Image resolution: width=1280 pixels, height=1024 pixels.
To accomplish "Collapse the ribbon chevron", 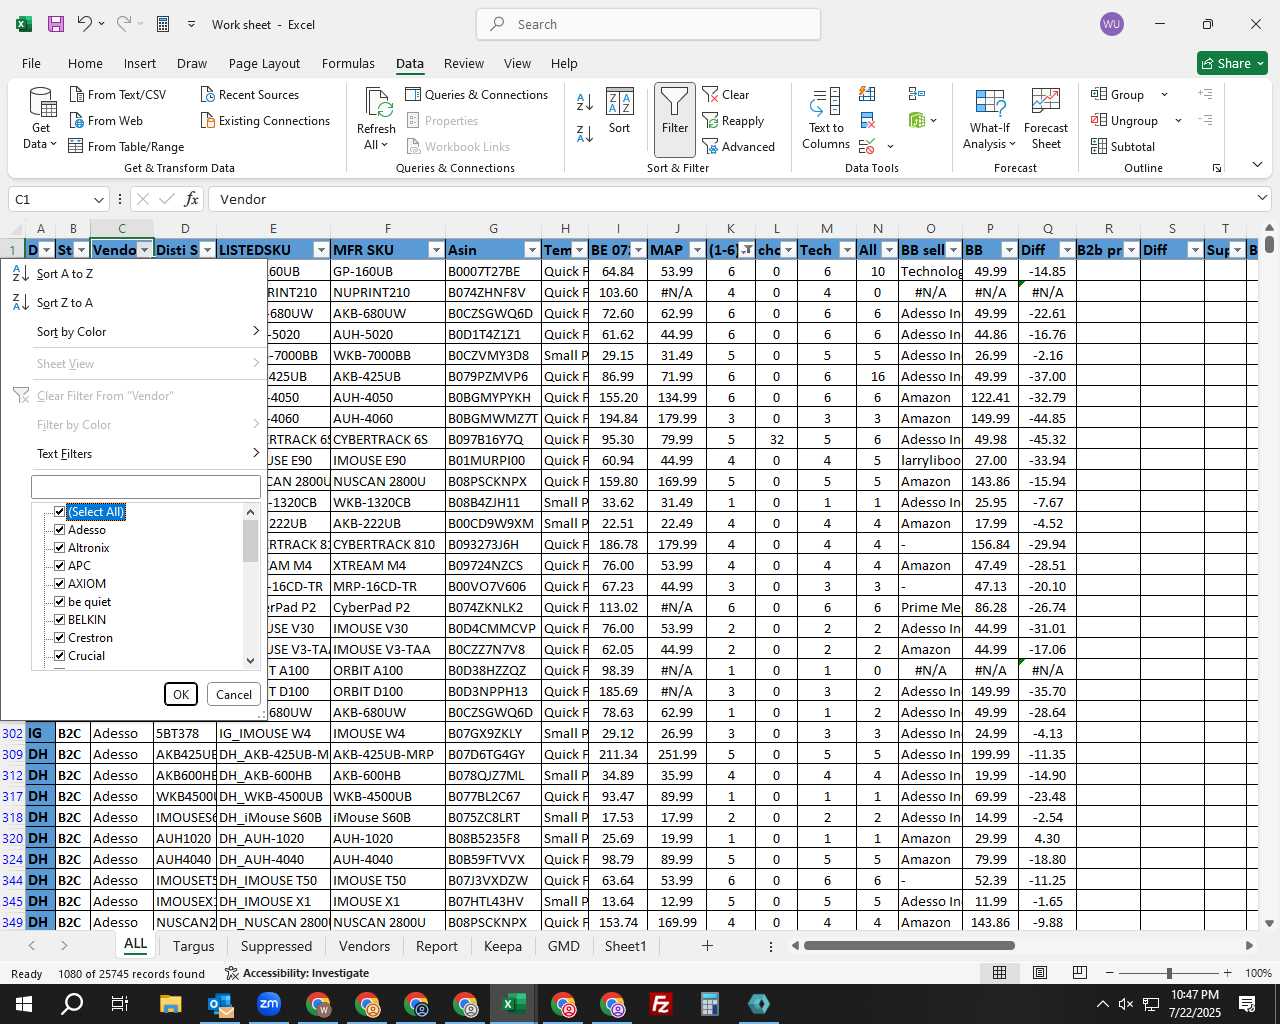I will (1257, 165).
